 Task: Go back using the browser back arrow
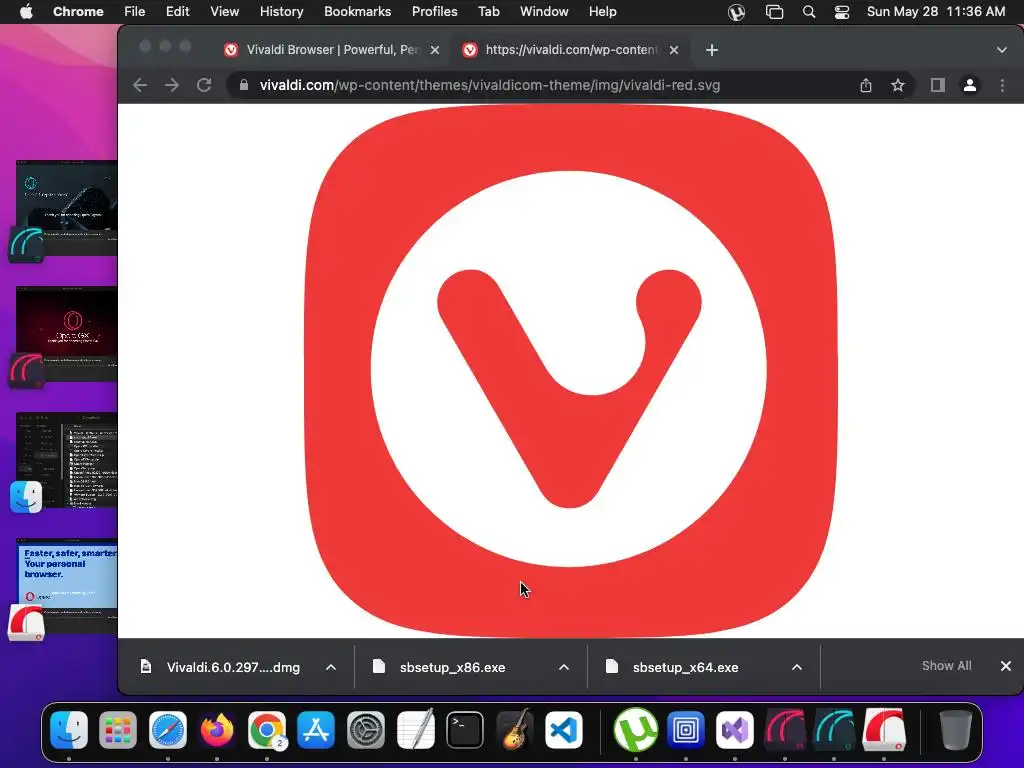click(140, 85)
